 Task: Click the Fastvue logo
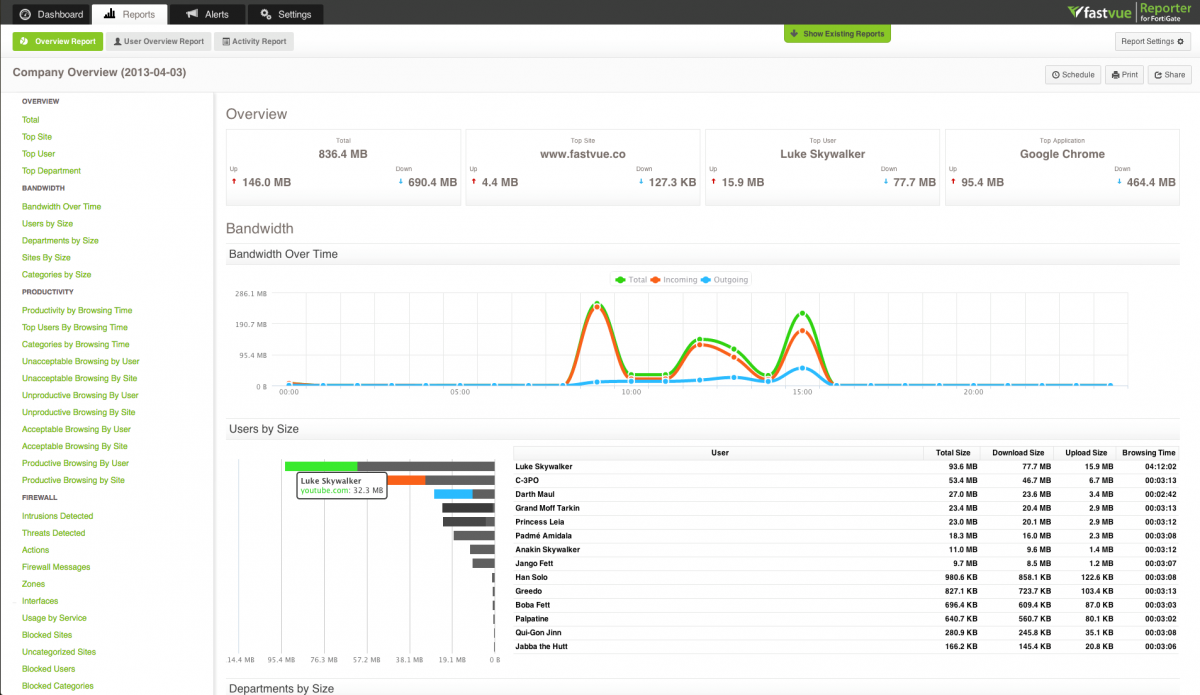coord(1100,13)
